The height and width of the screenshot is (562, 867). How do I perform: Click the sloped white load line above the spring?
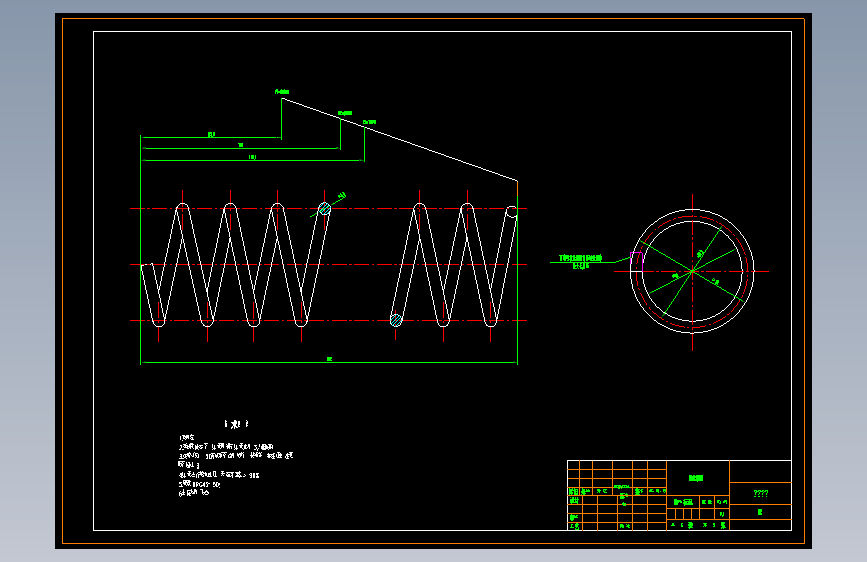click(400, 139)
